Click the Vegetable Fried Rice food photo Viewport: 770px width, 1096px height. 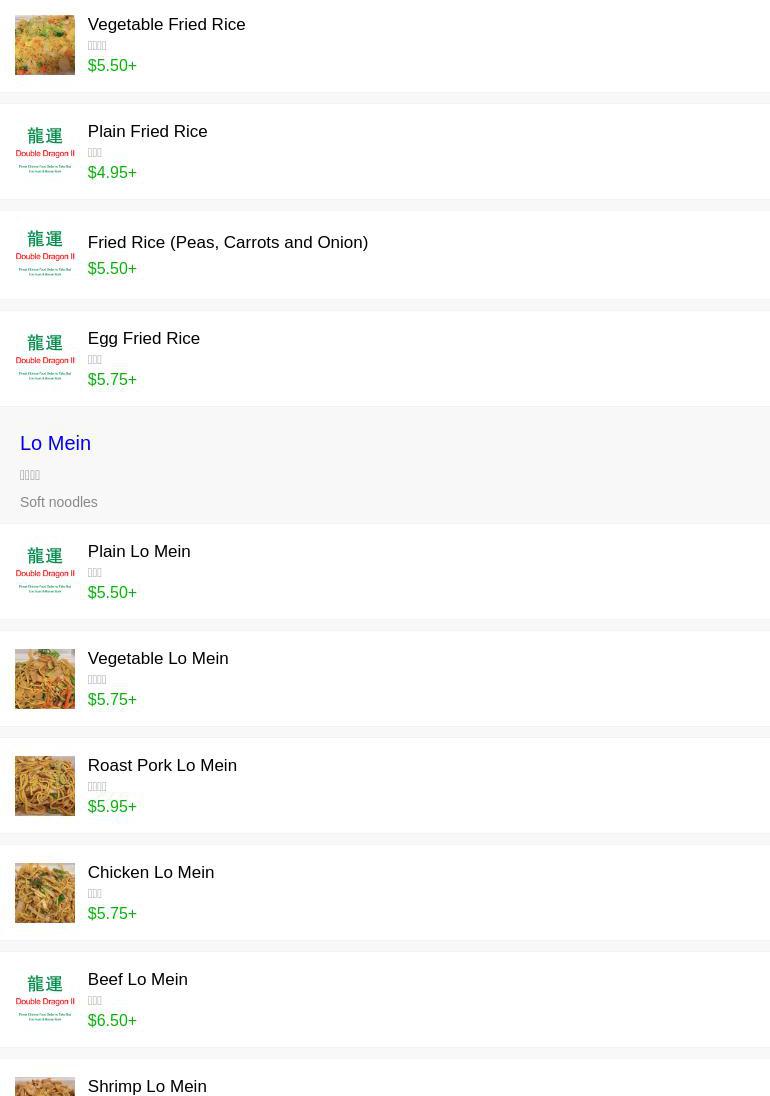(45, 45)
